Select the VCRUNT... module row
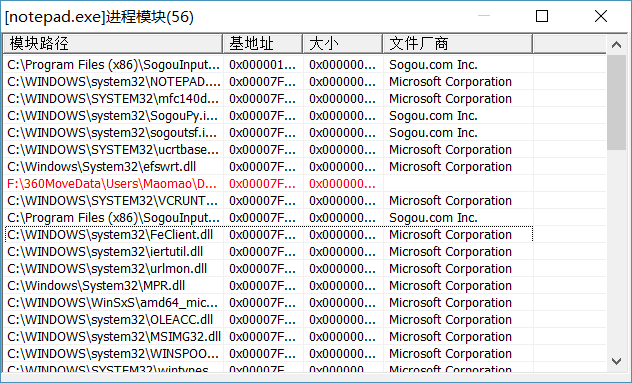Screen dimensions: 632x383 tap(268, 201)
